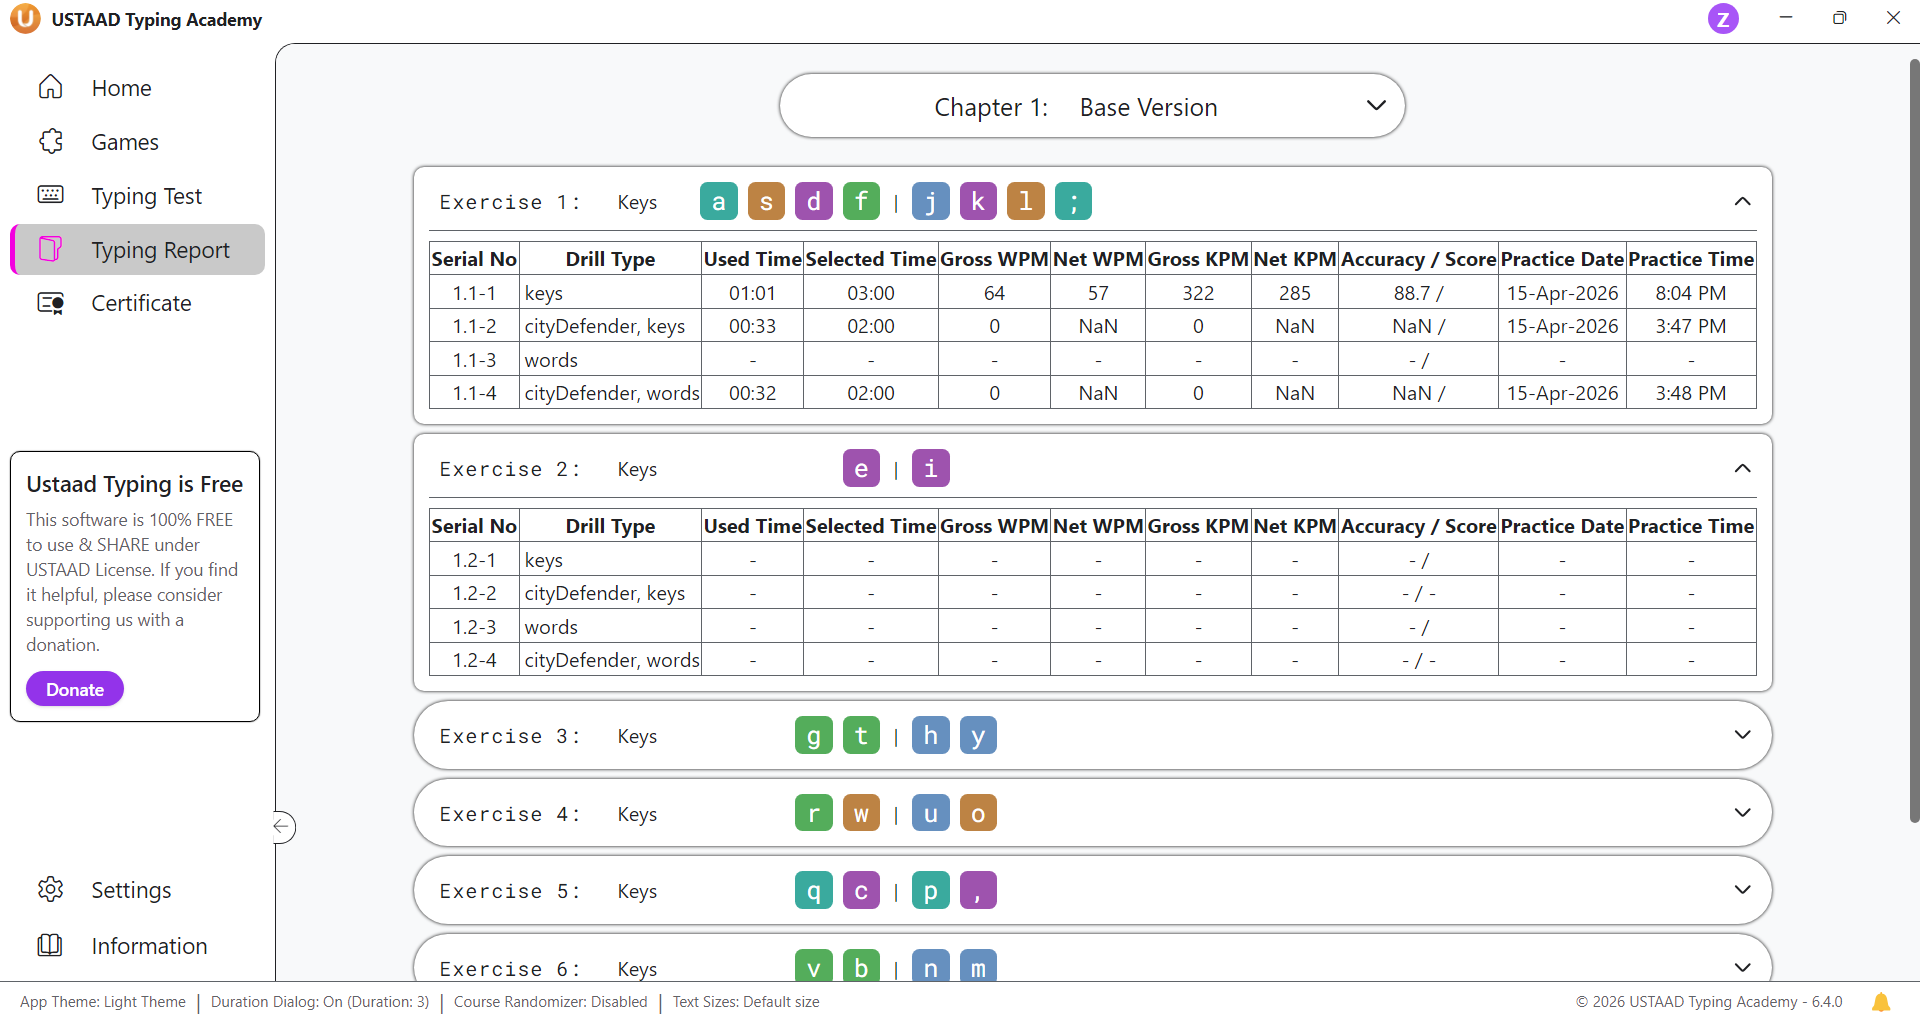This screenshot has height=1020, width=1920.
Task: Collapse the Exercise 2 panel
Action: pos(1742,469)
